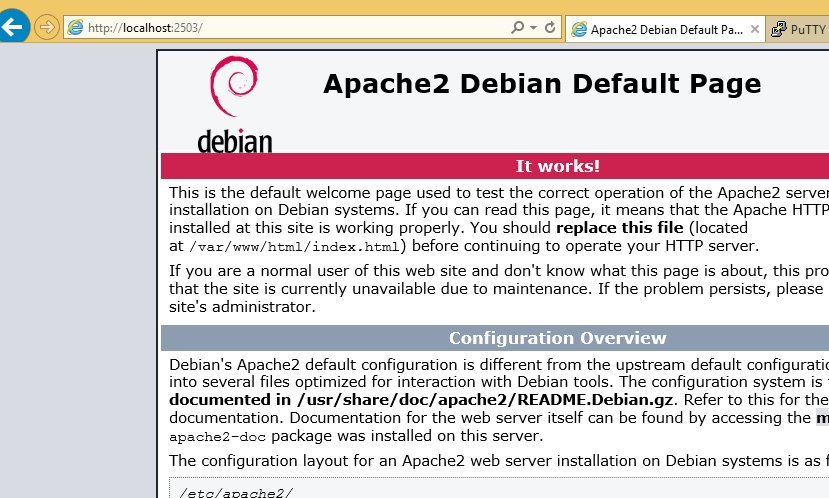Click the IE favicon on Apache2 tab
Screen dimensions: 829x498
pyautogui.click(x=579, y=29)
